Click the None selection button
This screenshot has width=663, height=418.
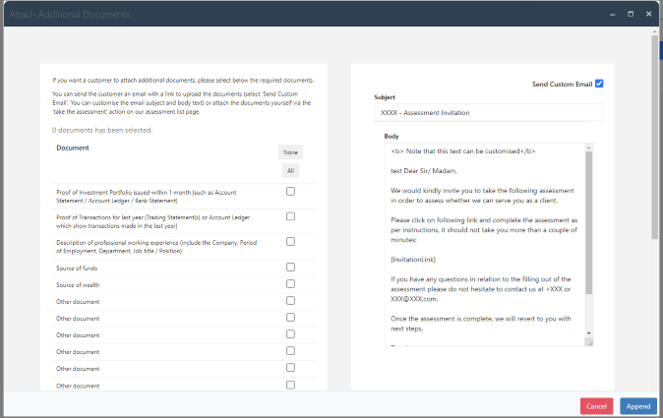(x=290, y=152)
